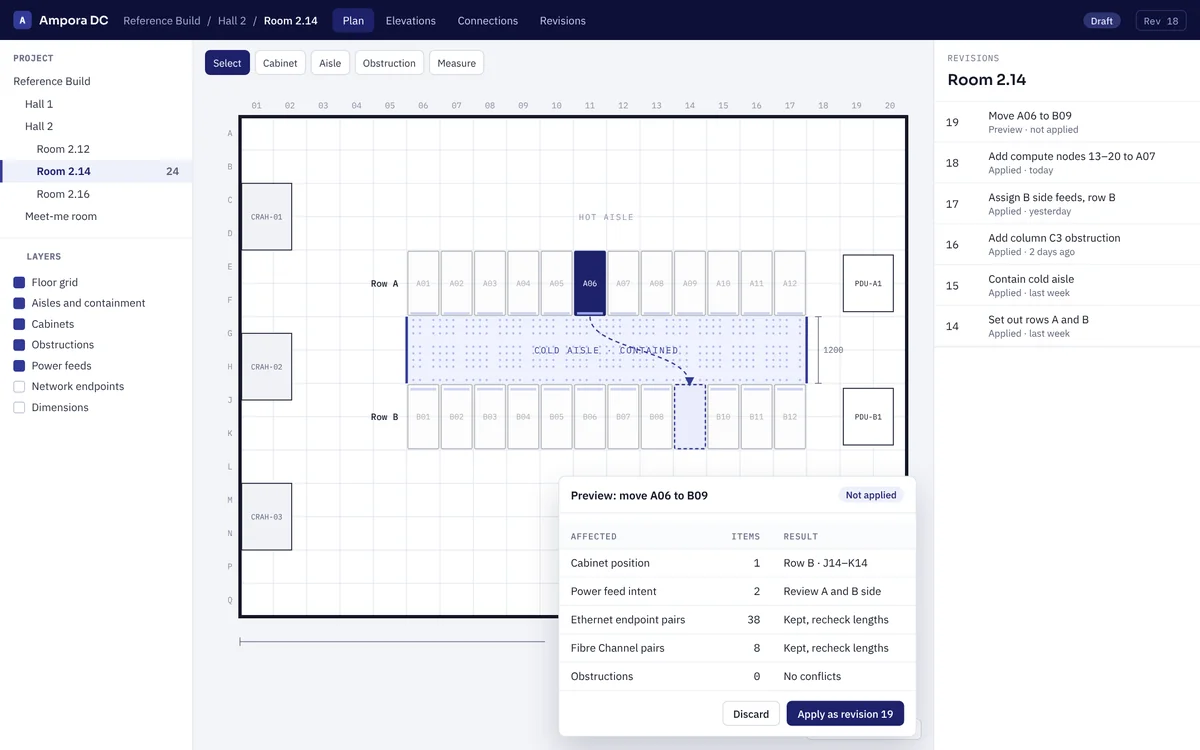The height and width of the screenshot is (750, 1200).
Task: Select cabinet A01 in Row A
Action: pyautogui.click(x=423, y=283)
